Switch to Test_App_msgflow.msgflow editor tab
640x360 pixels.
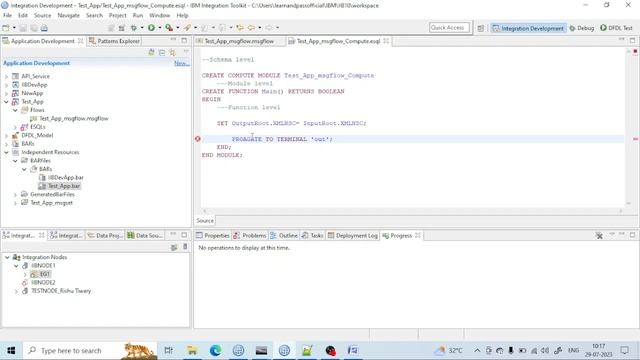point(239,41)
